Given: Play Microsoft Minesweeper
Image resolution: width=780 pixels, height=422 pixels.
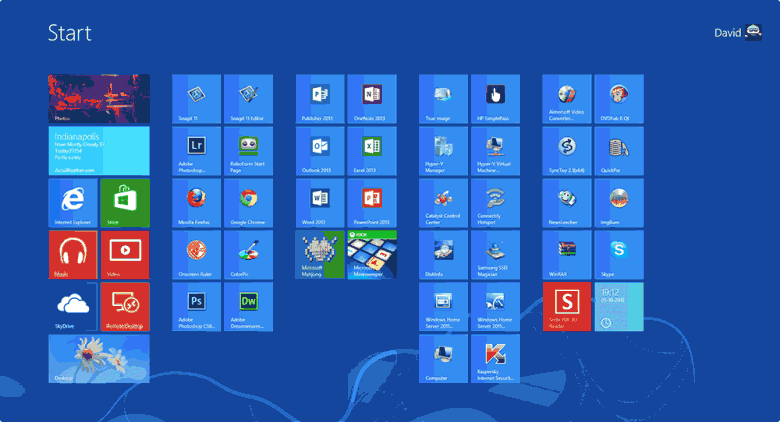Looking at the screenshot, I should (x=372, y=254).
